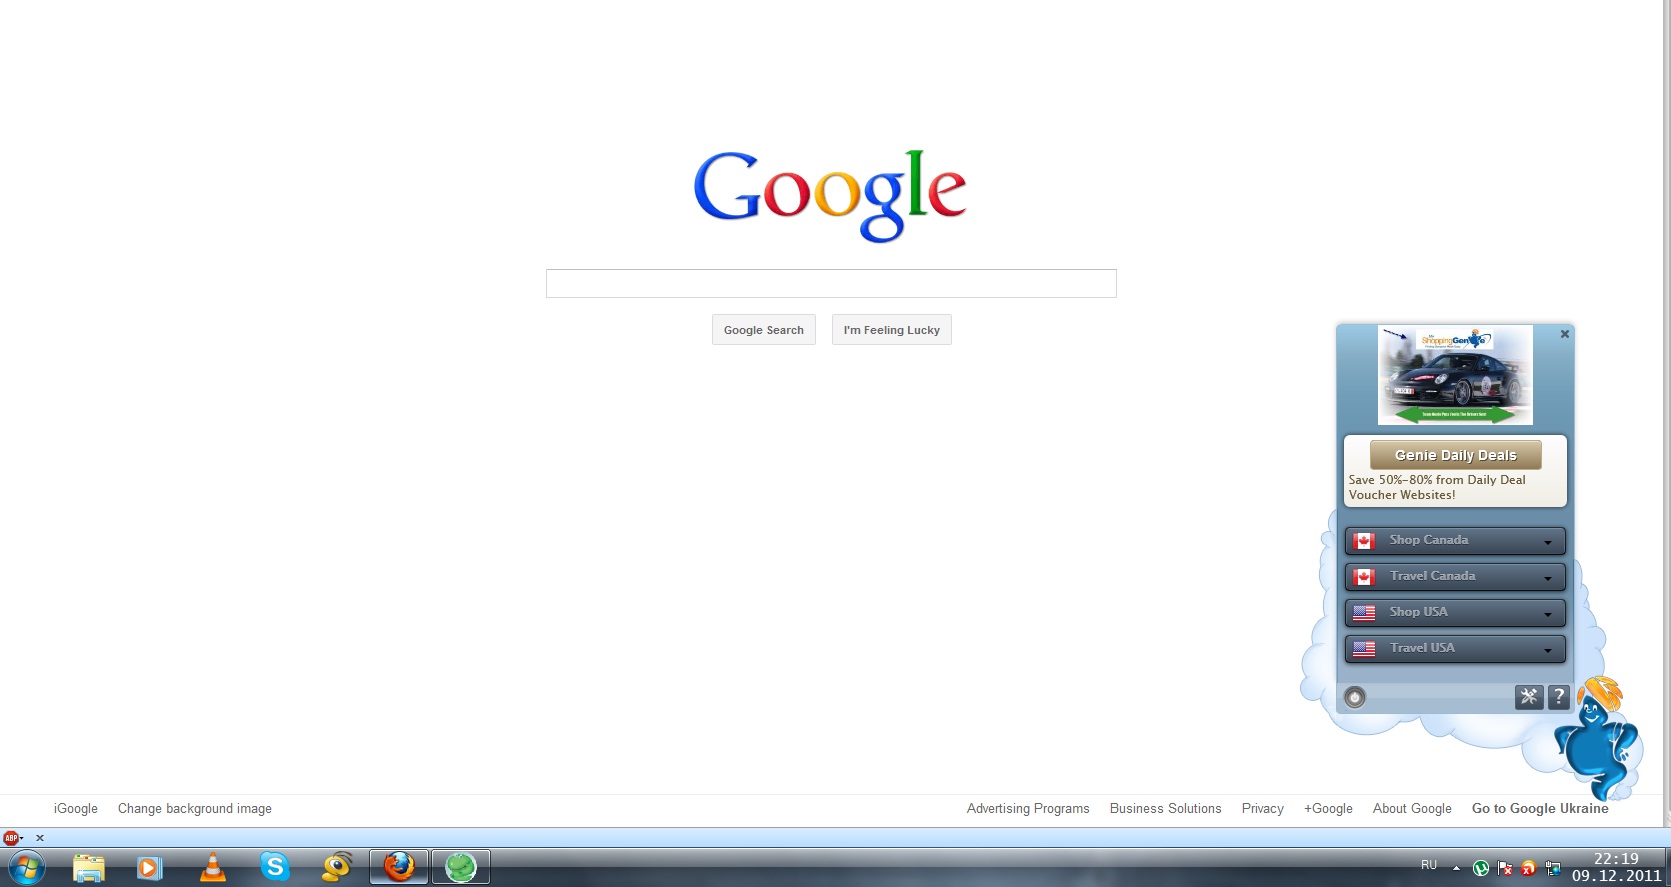Click the red antivirus tray icon
Viewport: 1671px width, 887px height.
coord(1528,868)
